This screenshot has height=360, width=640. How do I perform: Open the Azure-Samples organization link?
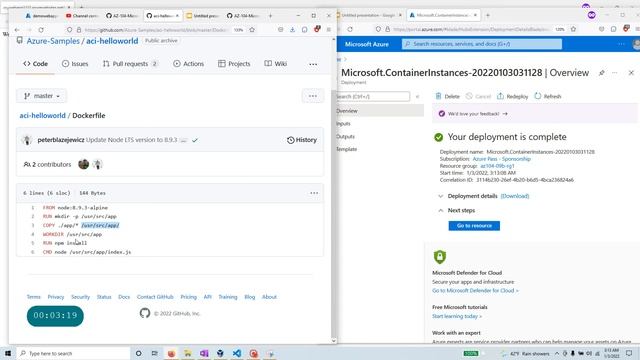[x=53, y=41]
